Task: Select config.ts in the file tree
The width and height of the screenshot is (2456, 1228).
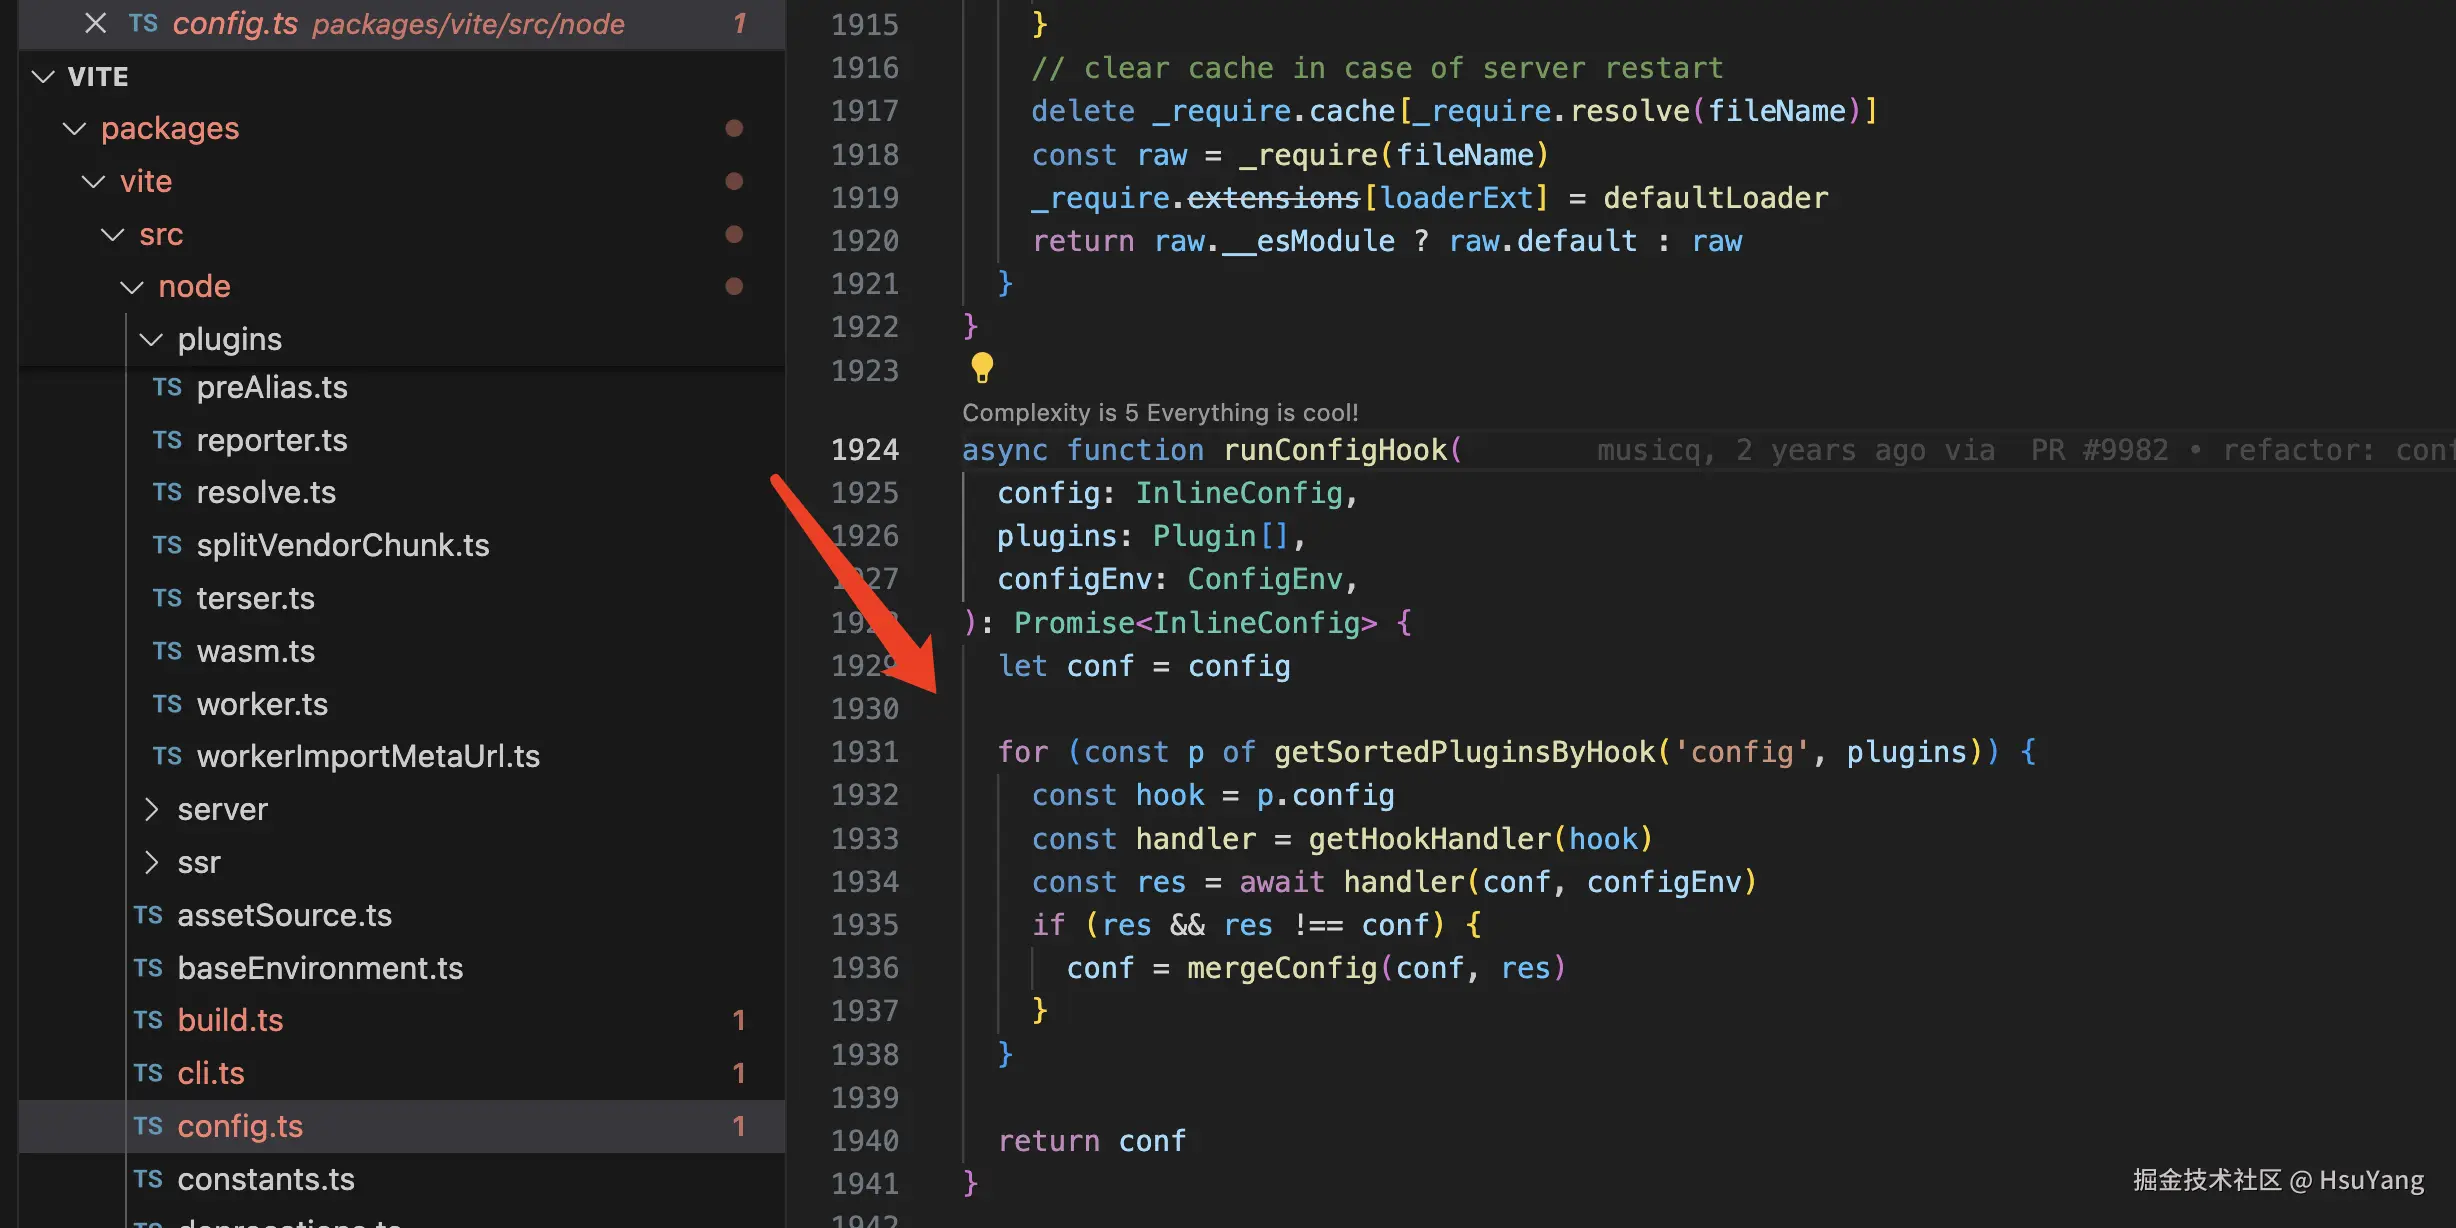Action: pos(240,1127)
